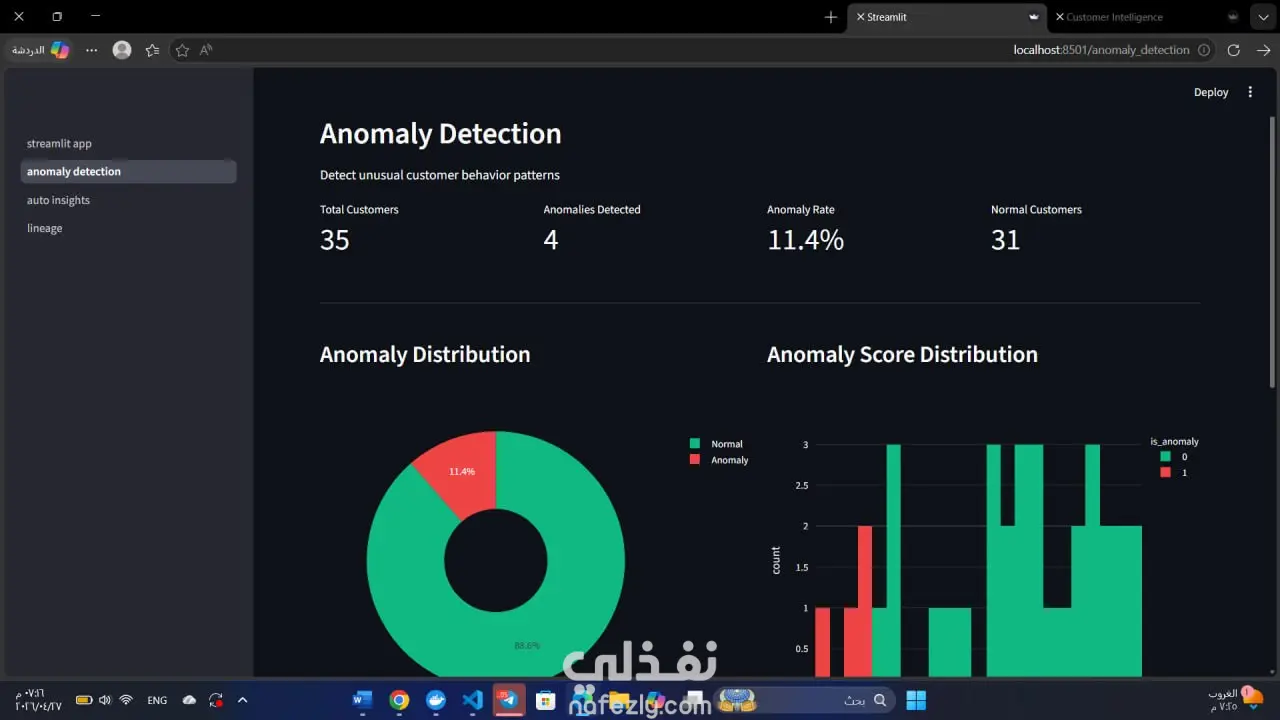This screenshot has width=1280, height=720.
Task: Launch Visual Studio Code from taskbar
Action: 473,700
